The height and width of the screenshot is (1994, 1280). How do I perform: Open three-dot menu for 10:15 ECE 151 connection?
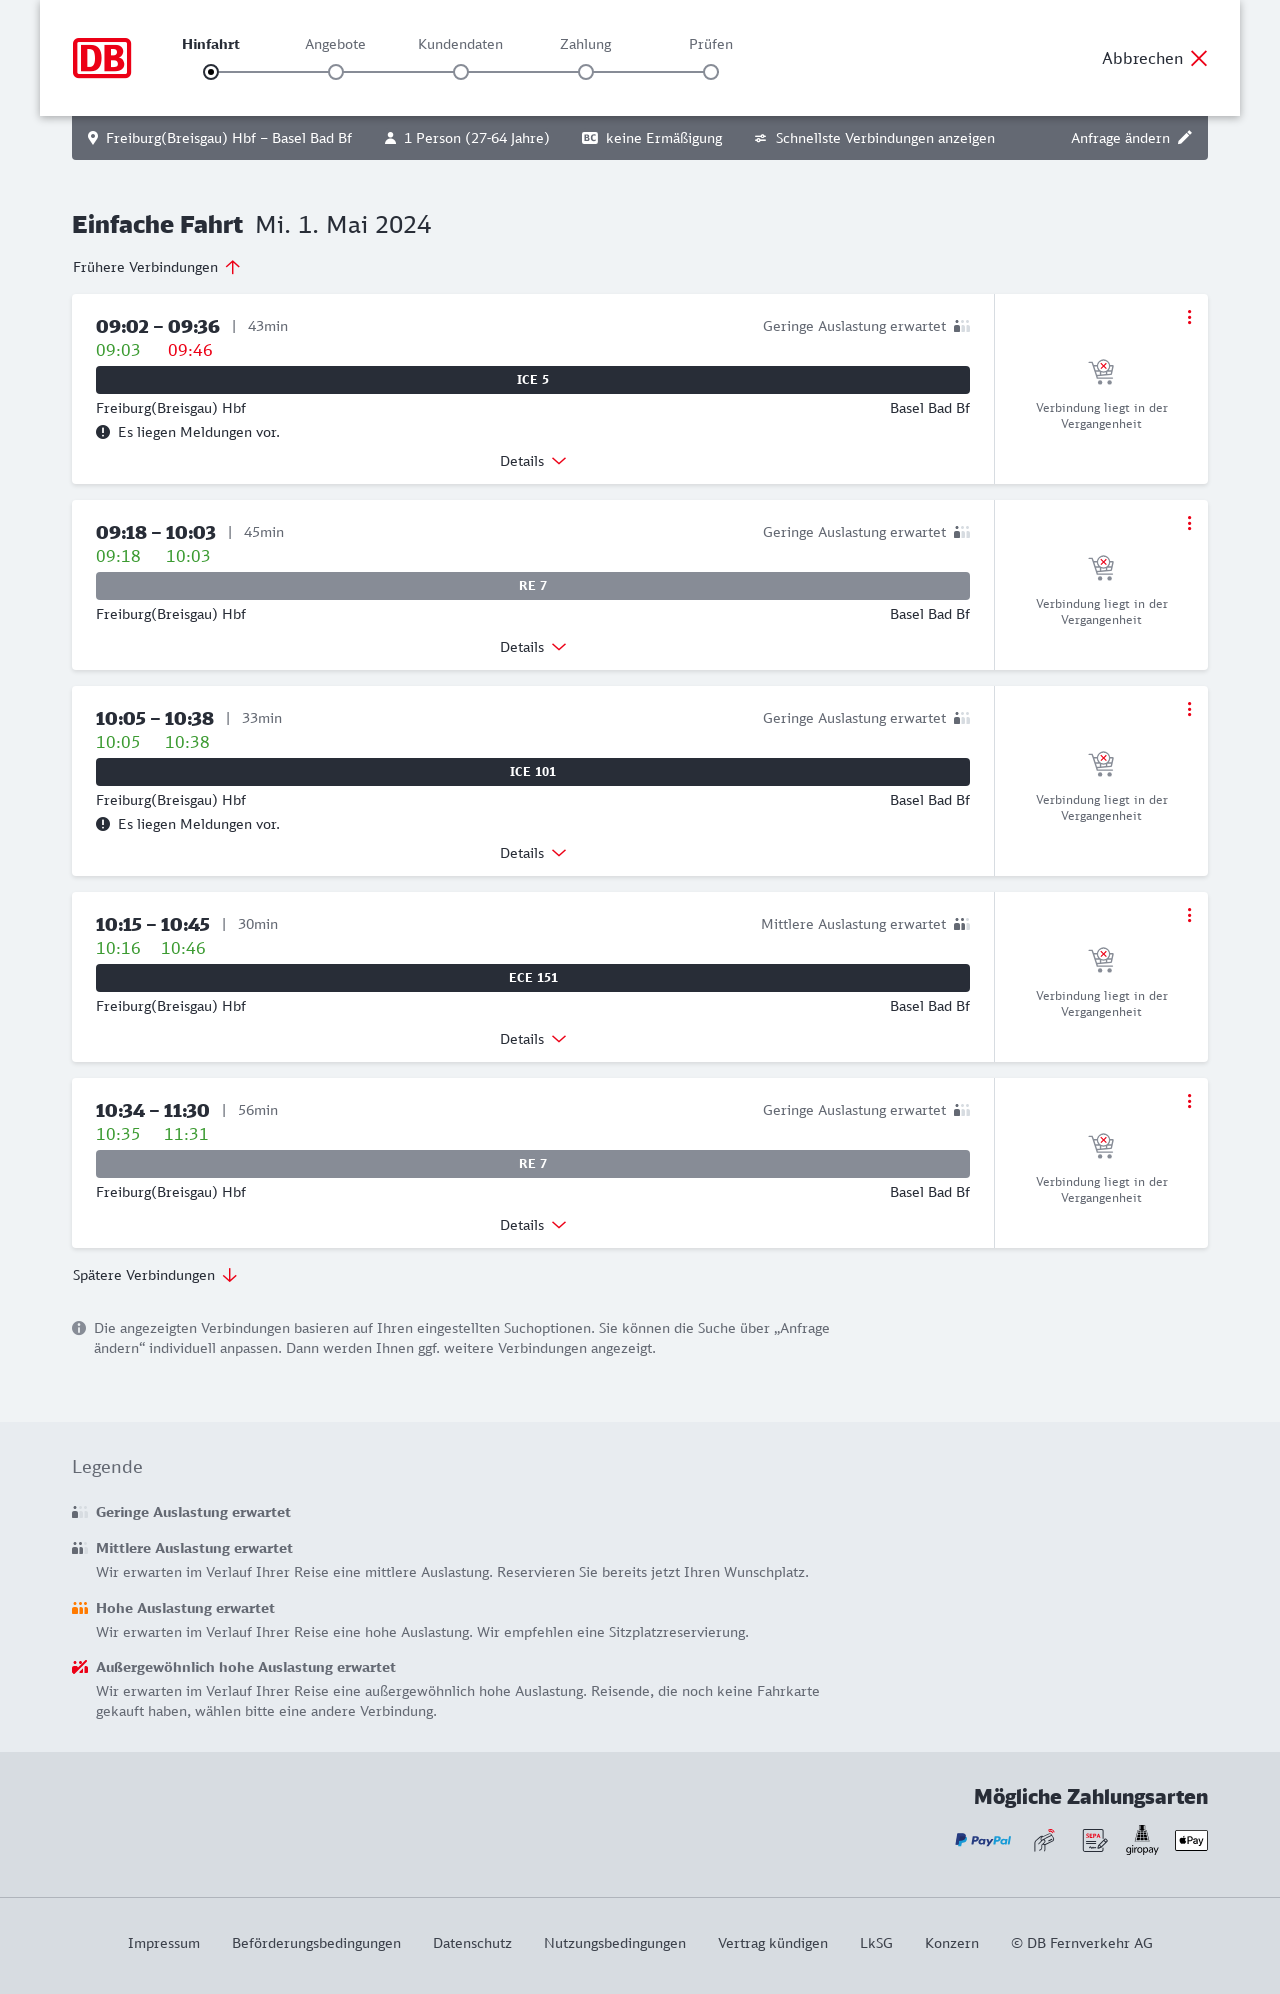1189,915
